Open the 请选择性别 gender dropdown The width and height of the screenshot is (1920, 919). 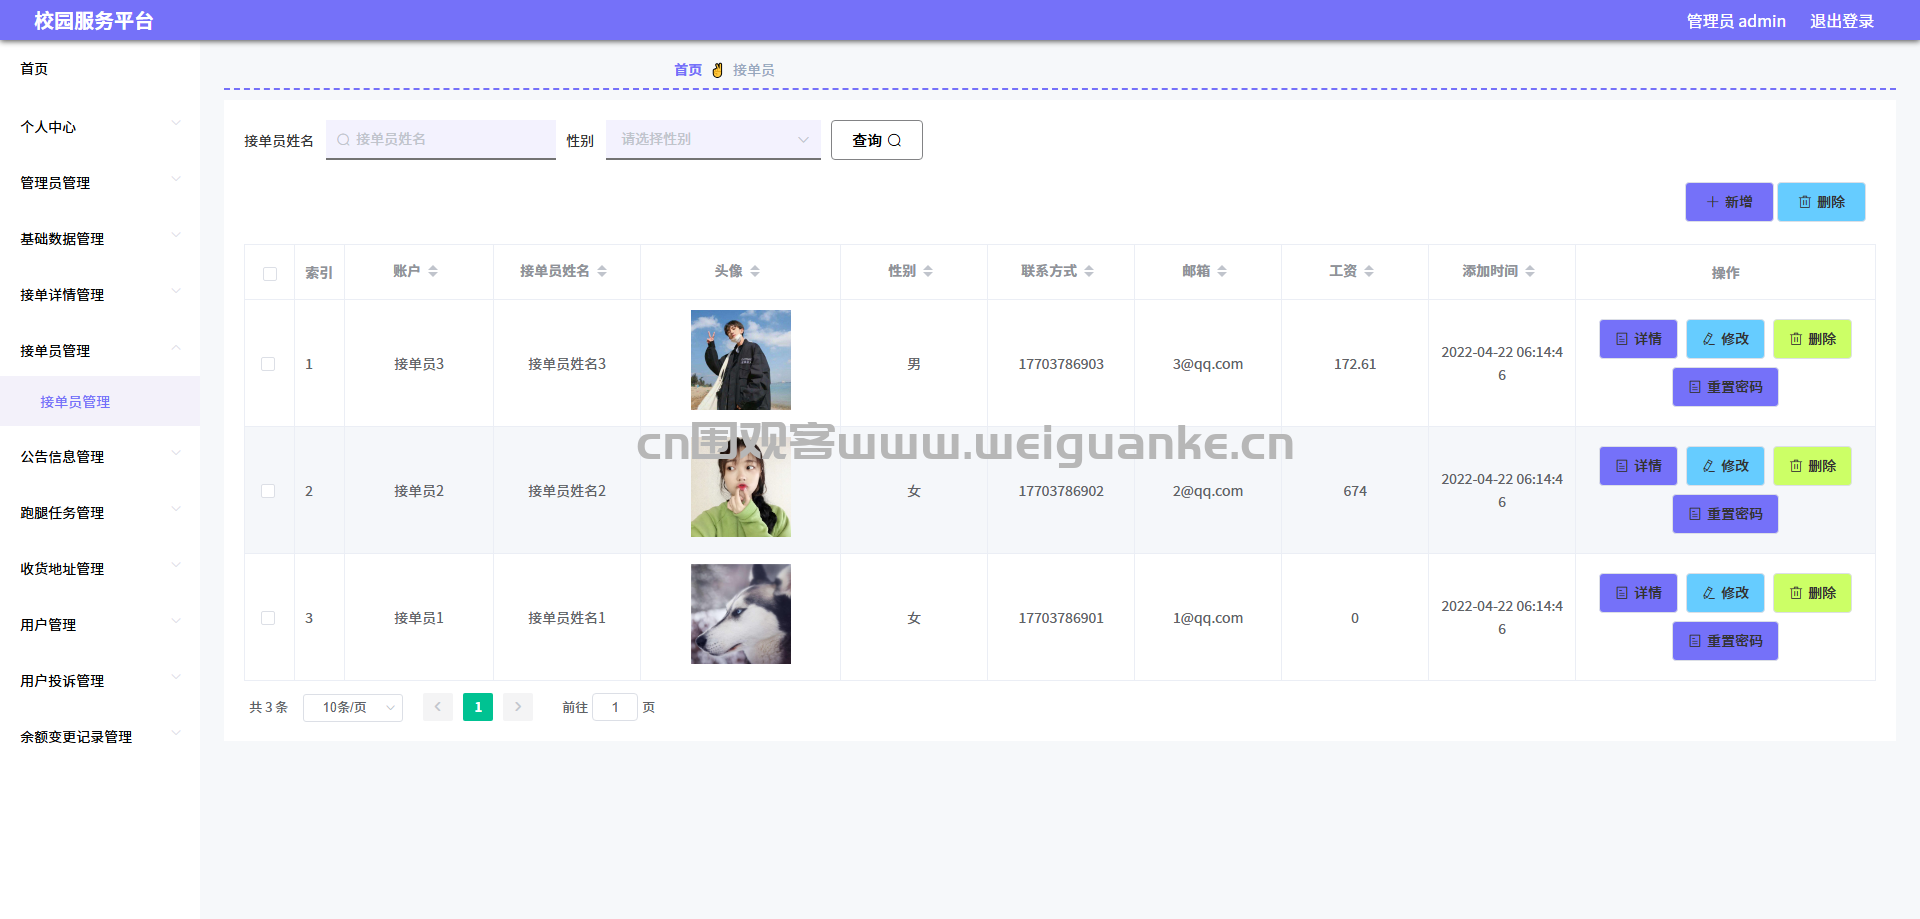712,140
